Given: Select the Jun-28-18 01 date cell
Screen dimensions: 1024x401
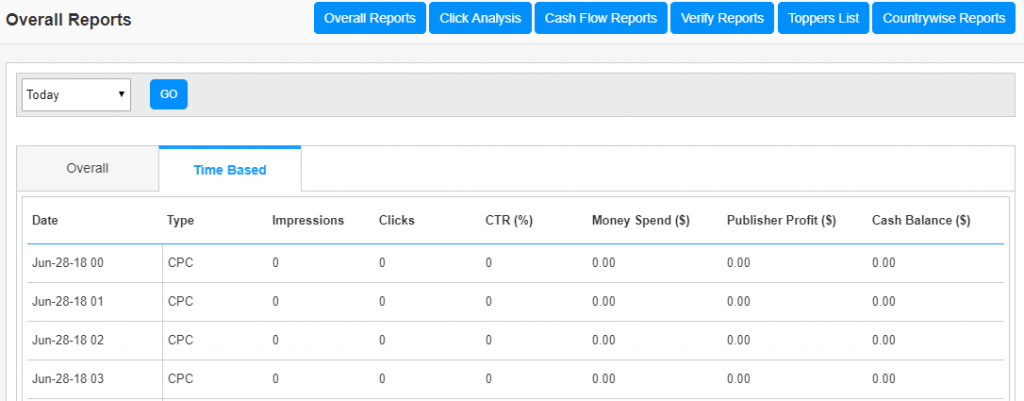Looking at the screenshot, I should [x=68, y=302].
